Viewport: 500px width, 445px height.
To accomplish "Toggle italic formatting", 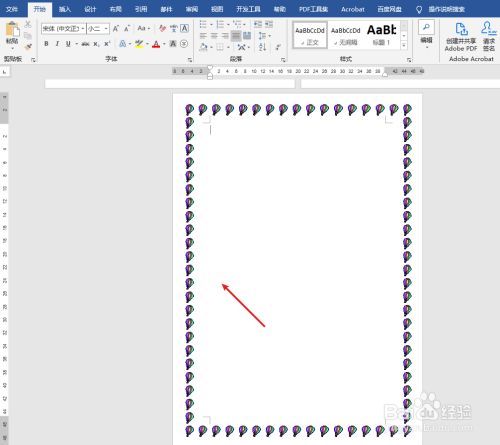I will [x=57, y=44].
